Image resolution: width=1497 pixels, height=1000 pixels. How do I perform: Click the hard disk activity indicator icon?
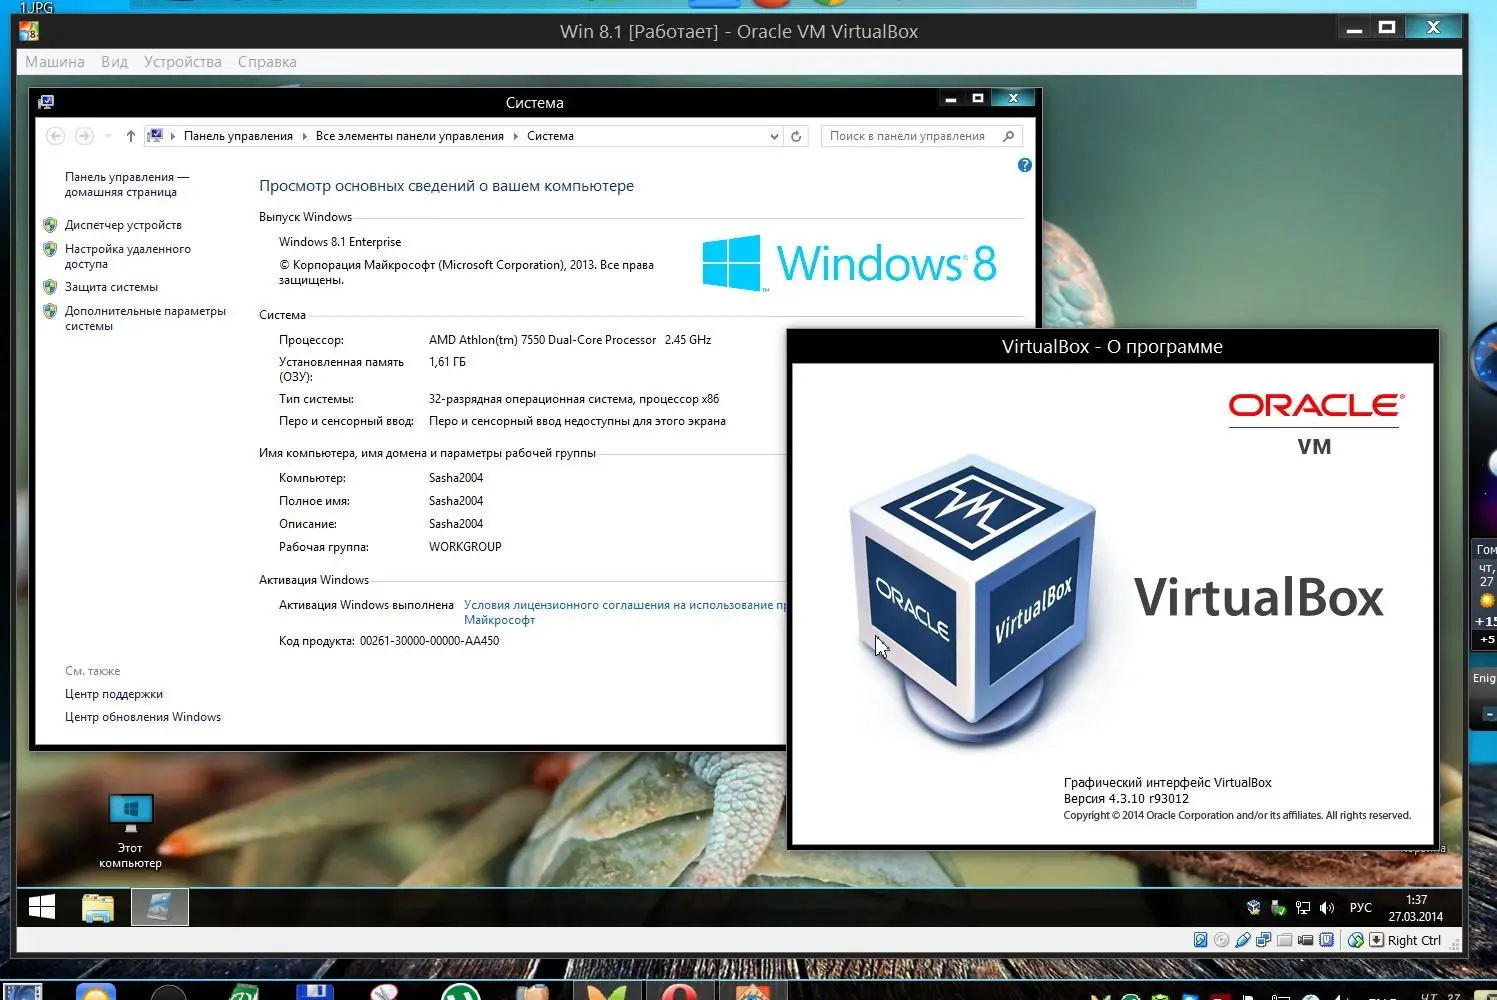click(1200, 940)
